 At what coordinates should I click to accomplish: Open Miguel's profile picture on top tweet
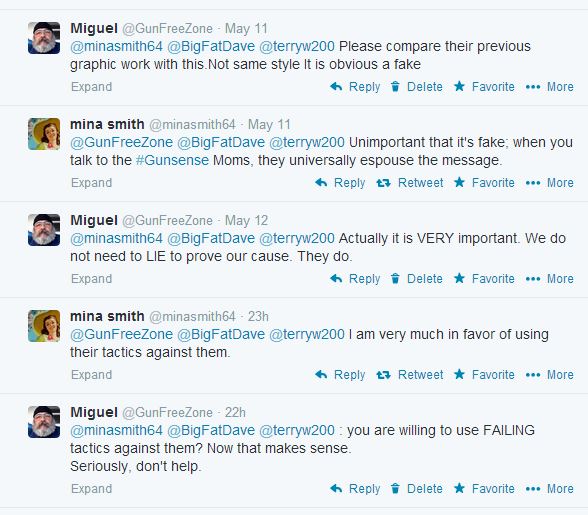pyautogui.click(x=44, y=38)
